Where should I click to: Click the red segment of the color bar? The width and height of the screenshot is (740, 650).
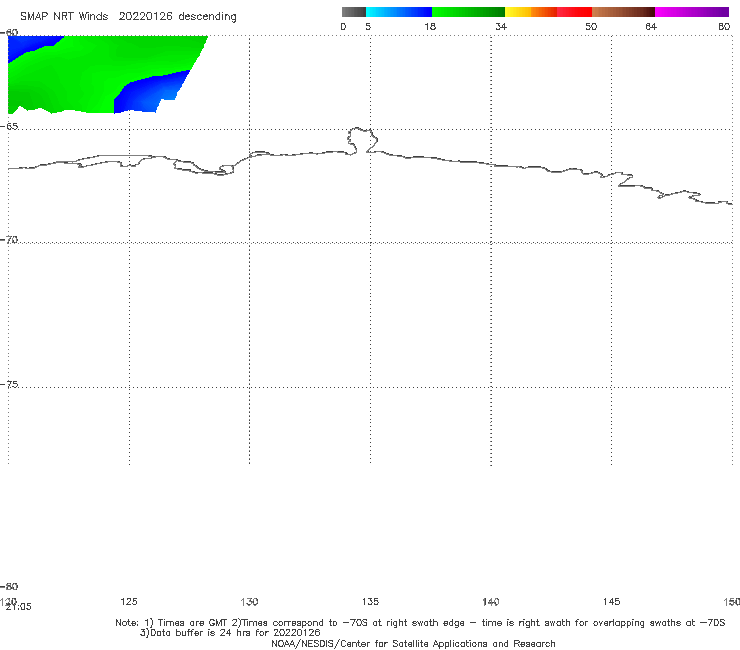(574, 12)
